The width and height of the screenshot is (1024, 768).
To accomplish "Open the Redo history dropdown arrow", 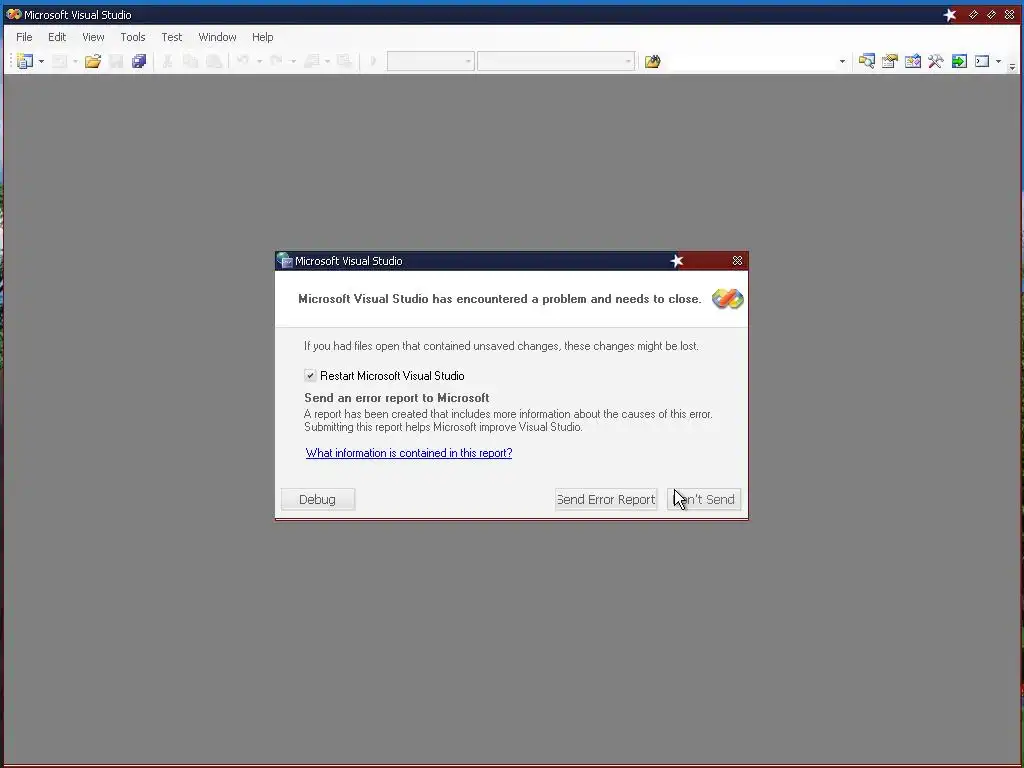I will pyautogui.click(x=293, y=61).
